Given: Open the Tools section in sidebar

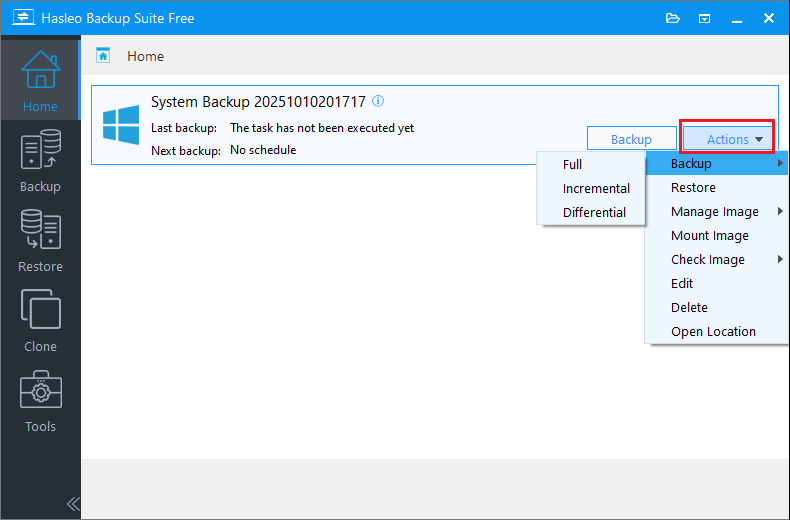Looking at the screenshot, I should pos(40,401).
